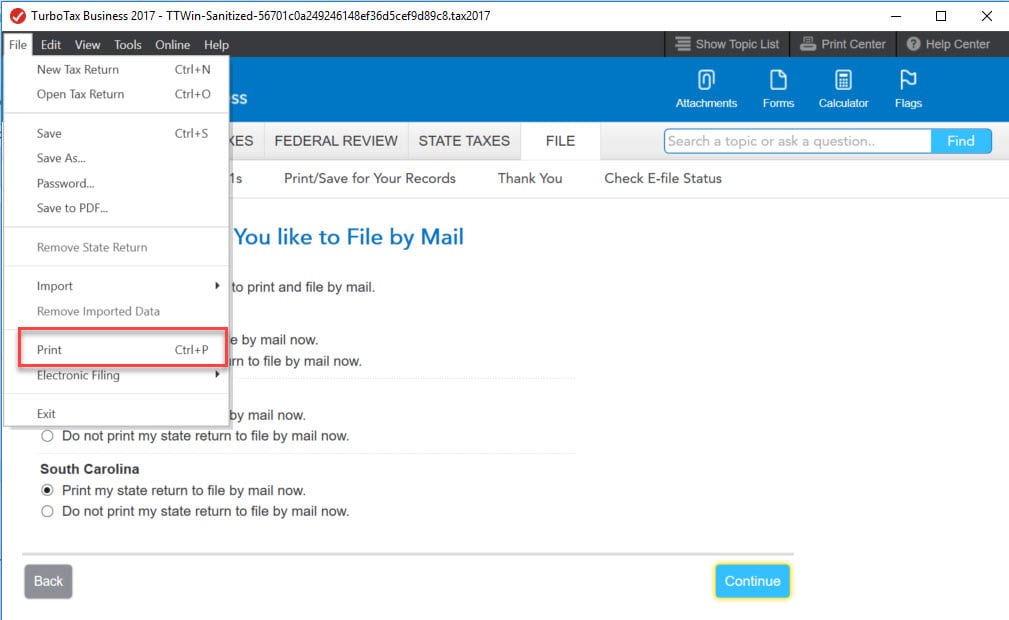Open the Online menu
Image resolution: width=1009 pixels, height=620 pixels.
click(172, 44)
